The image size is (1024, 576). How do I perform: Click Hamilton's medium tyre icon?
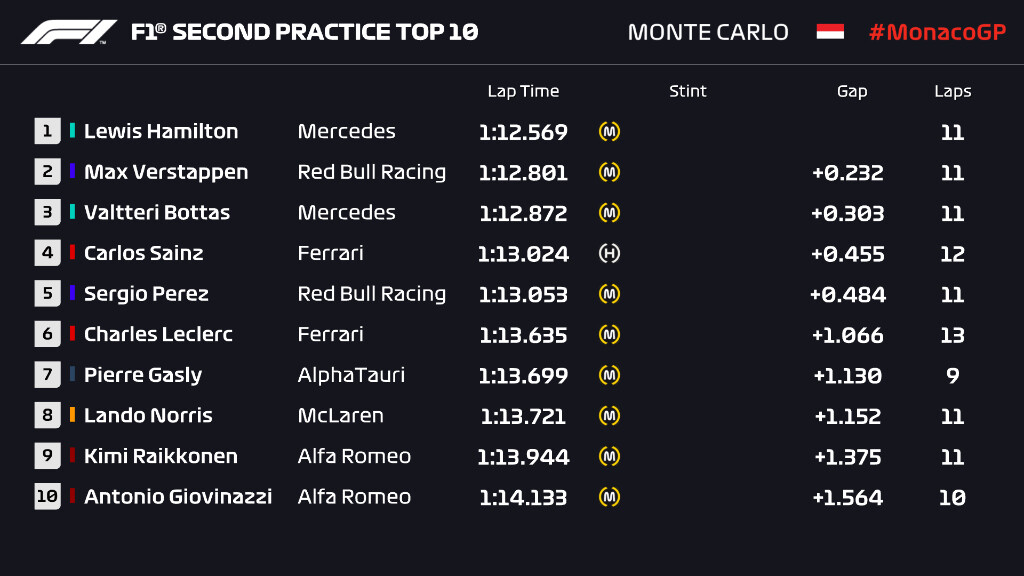tap(609, 132)
